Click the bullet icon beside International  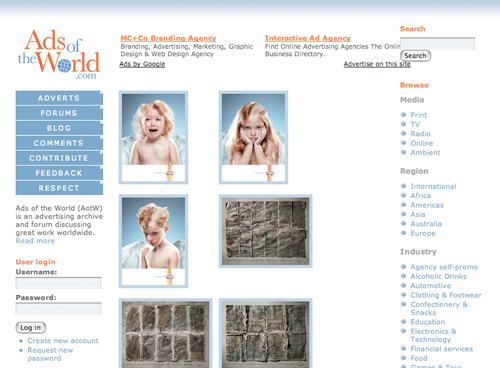403,186
